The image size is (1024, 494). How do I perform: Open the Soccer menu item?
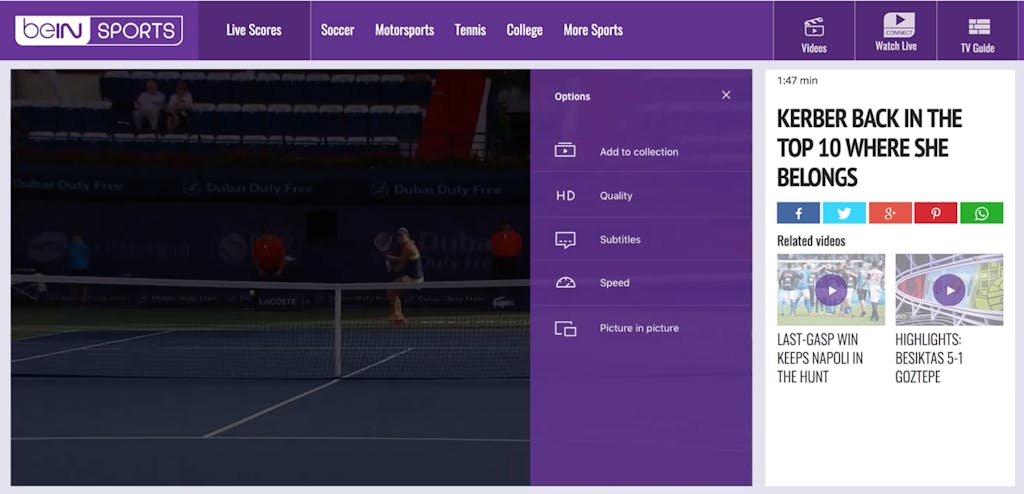pos(337,30)
